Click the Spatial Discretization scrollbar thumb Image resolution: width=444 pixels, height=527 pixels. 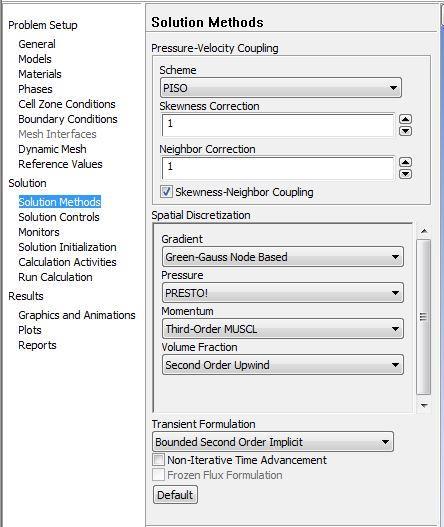click(x=423, y=317)
